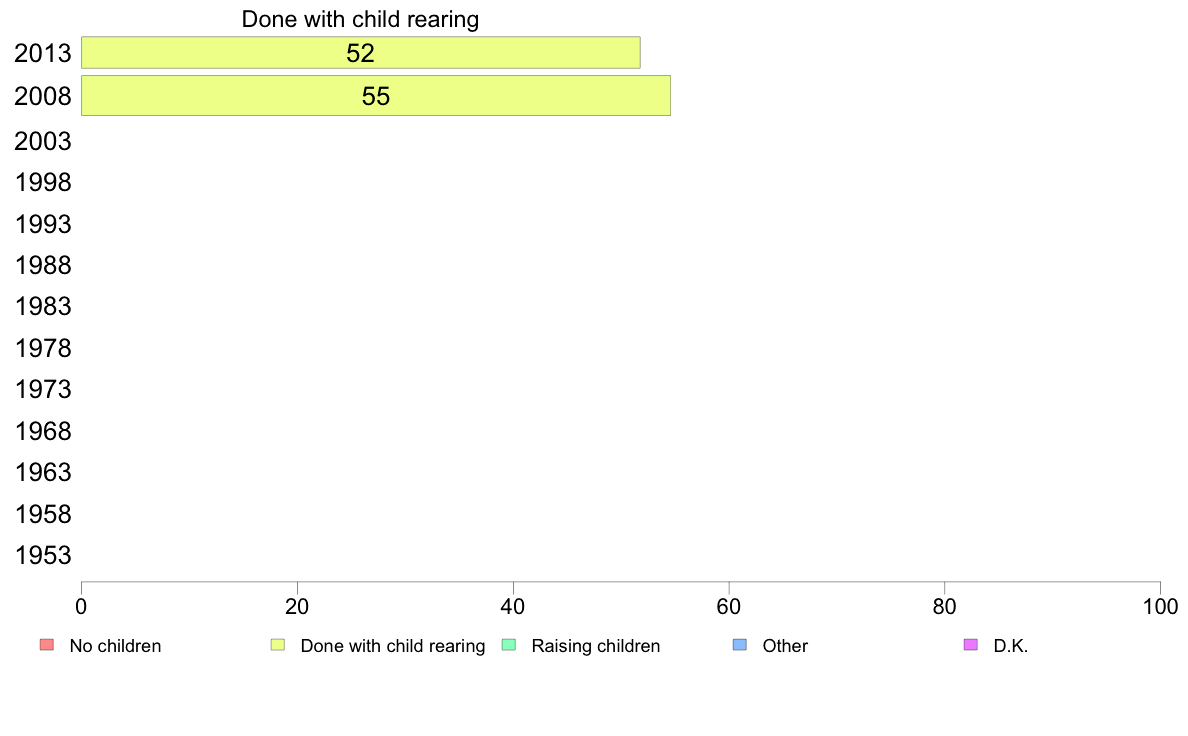This screenshot has height=736, width=1188.
Task: Click the 40 tick on the x-axis
Action: (513, 606)
